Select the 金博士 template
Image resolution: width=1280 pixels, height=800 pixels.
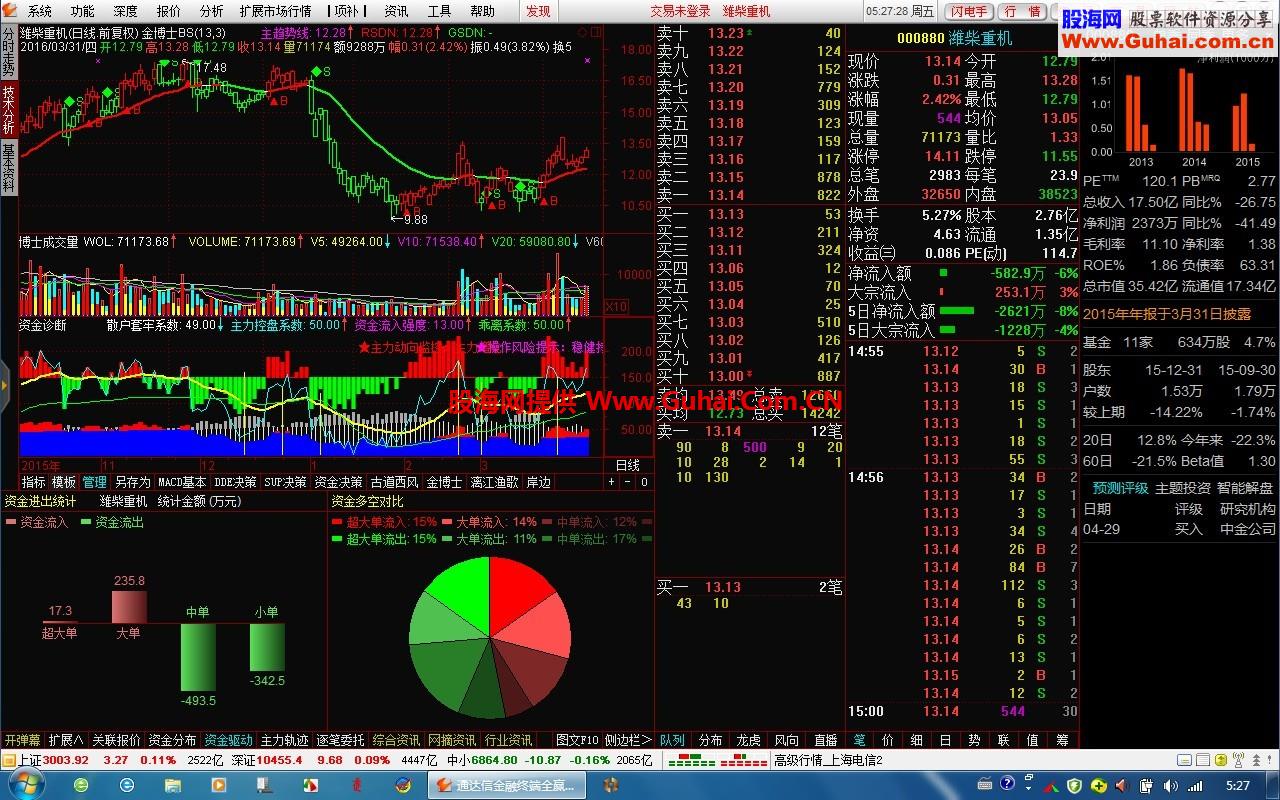click(x=444, y=482)
